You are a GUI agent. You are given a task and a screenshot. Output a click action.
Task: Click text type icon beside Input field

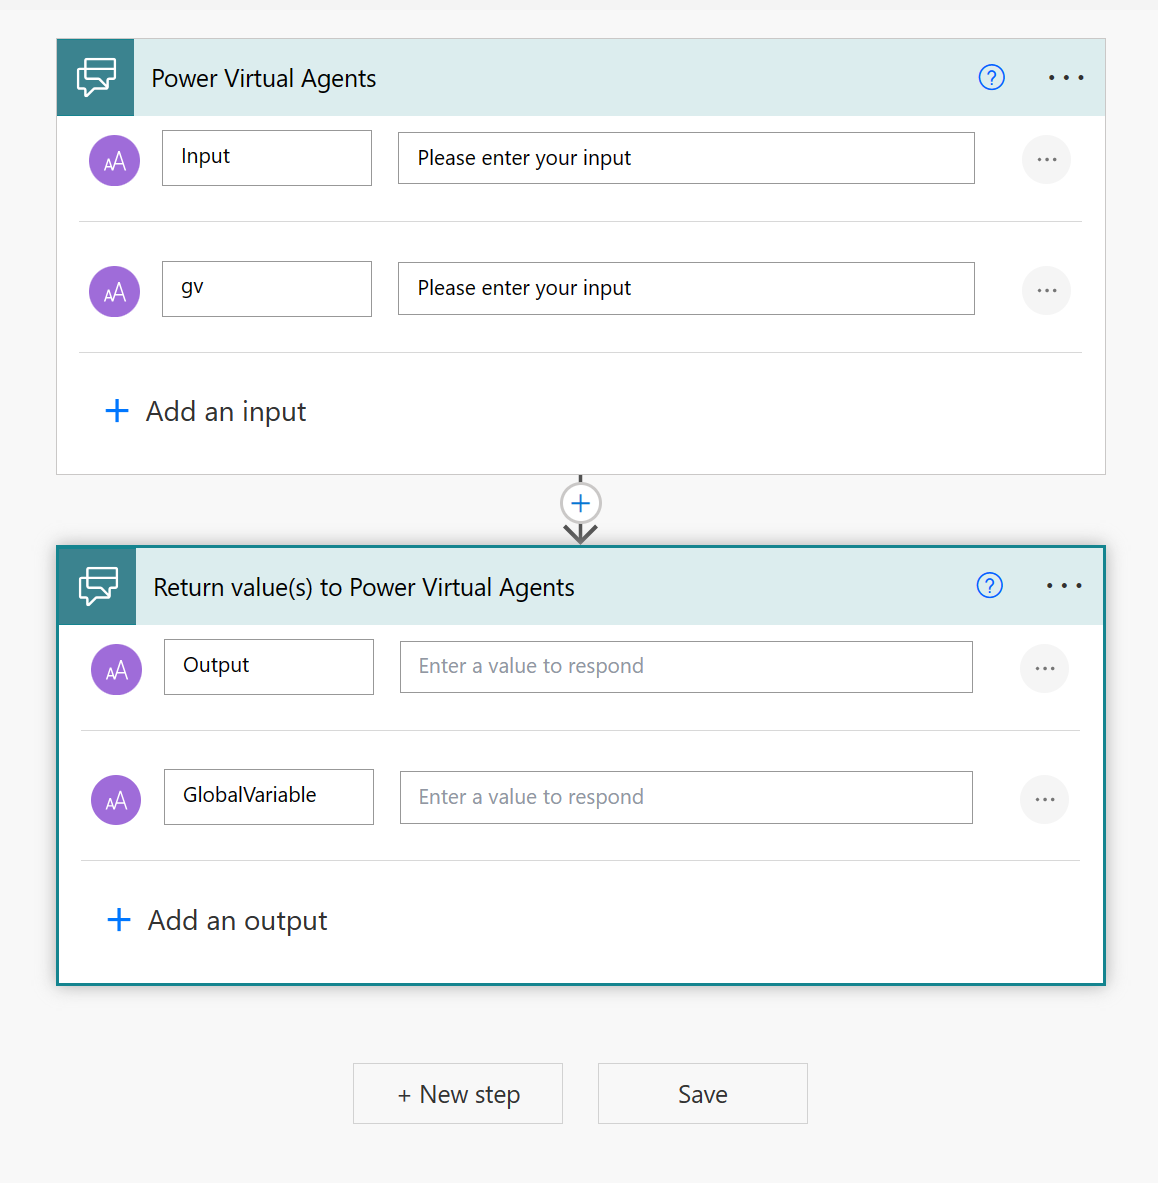click(115, 160)
